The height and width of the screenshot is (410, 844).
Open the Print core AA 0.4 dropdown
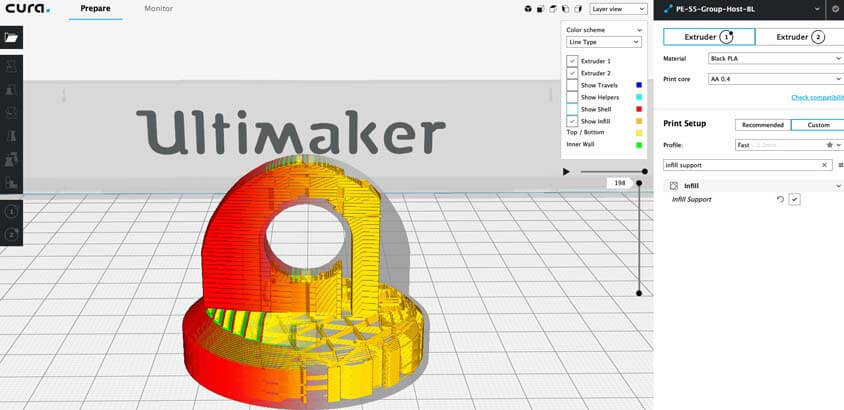coord(776,79)
